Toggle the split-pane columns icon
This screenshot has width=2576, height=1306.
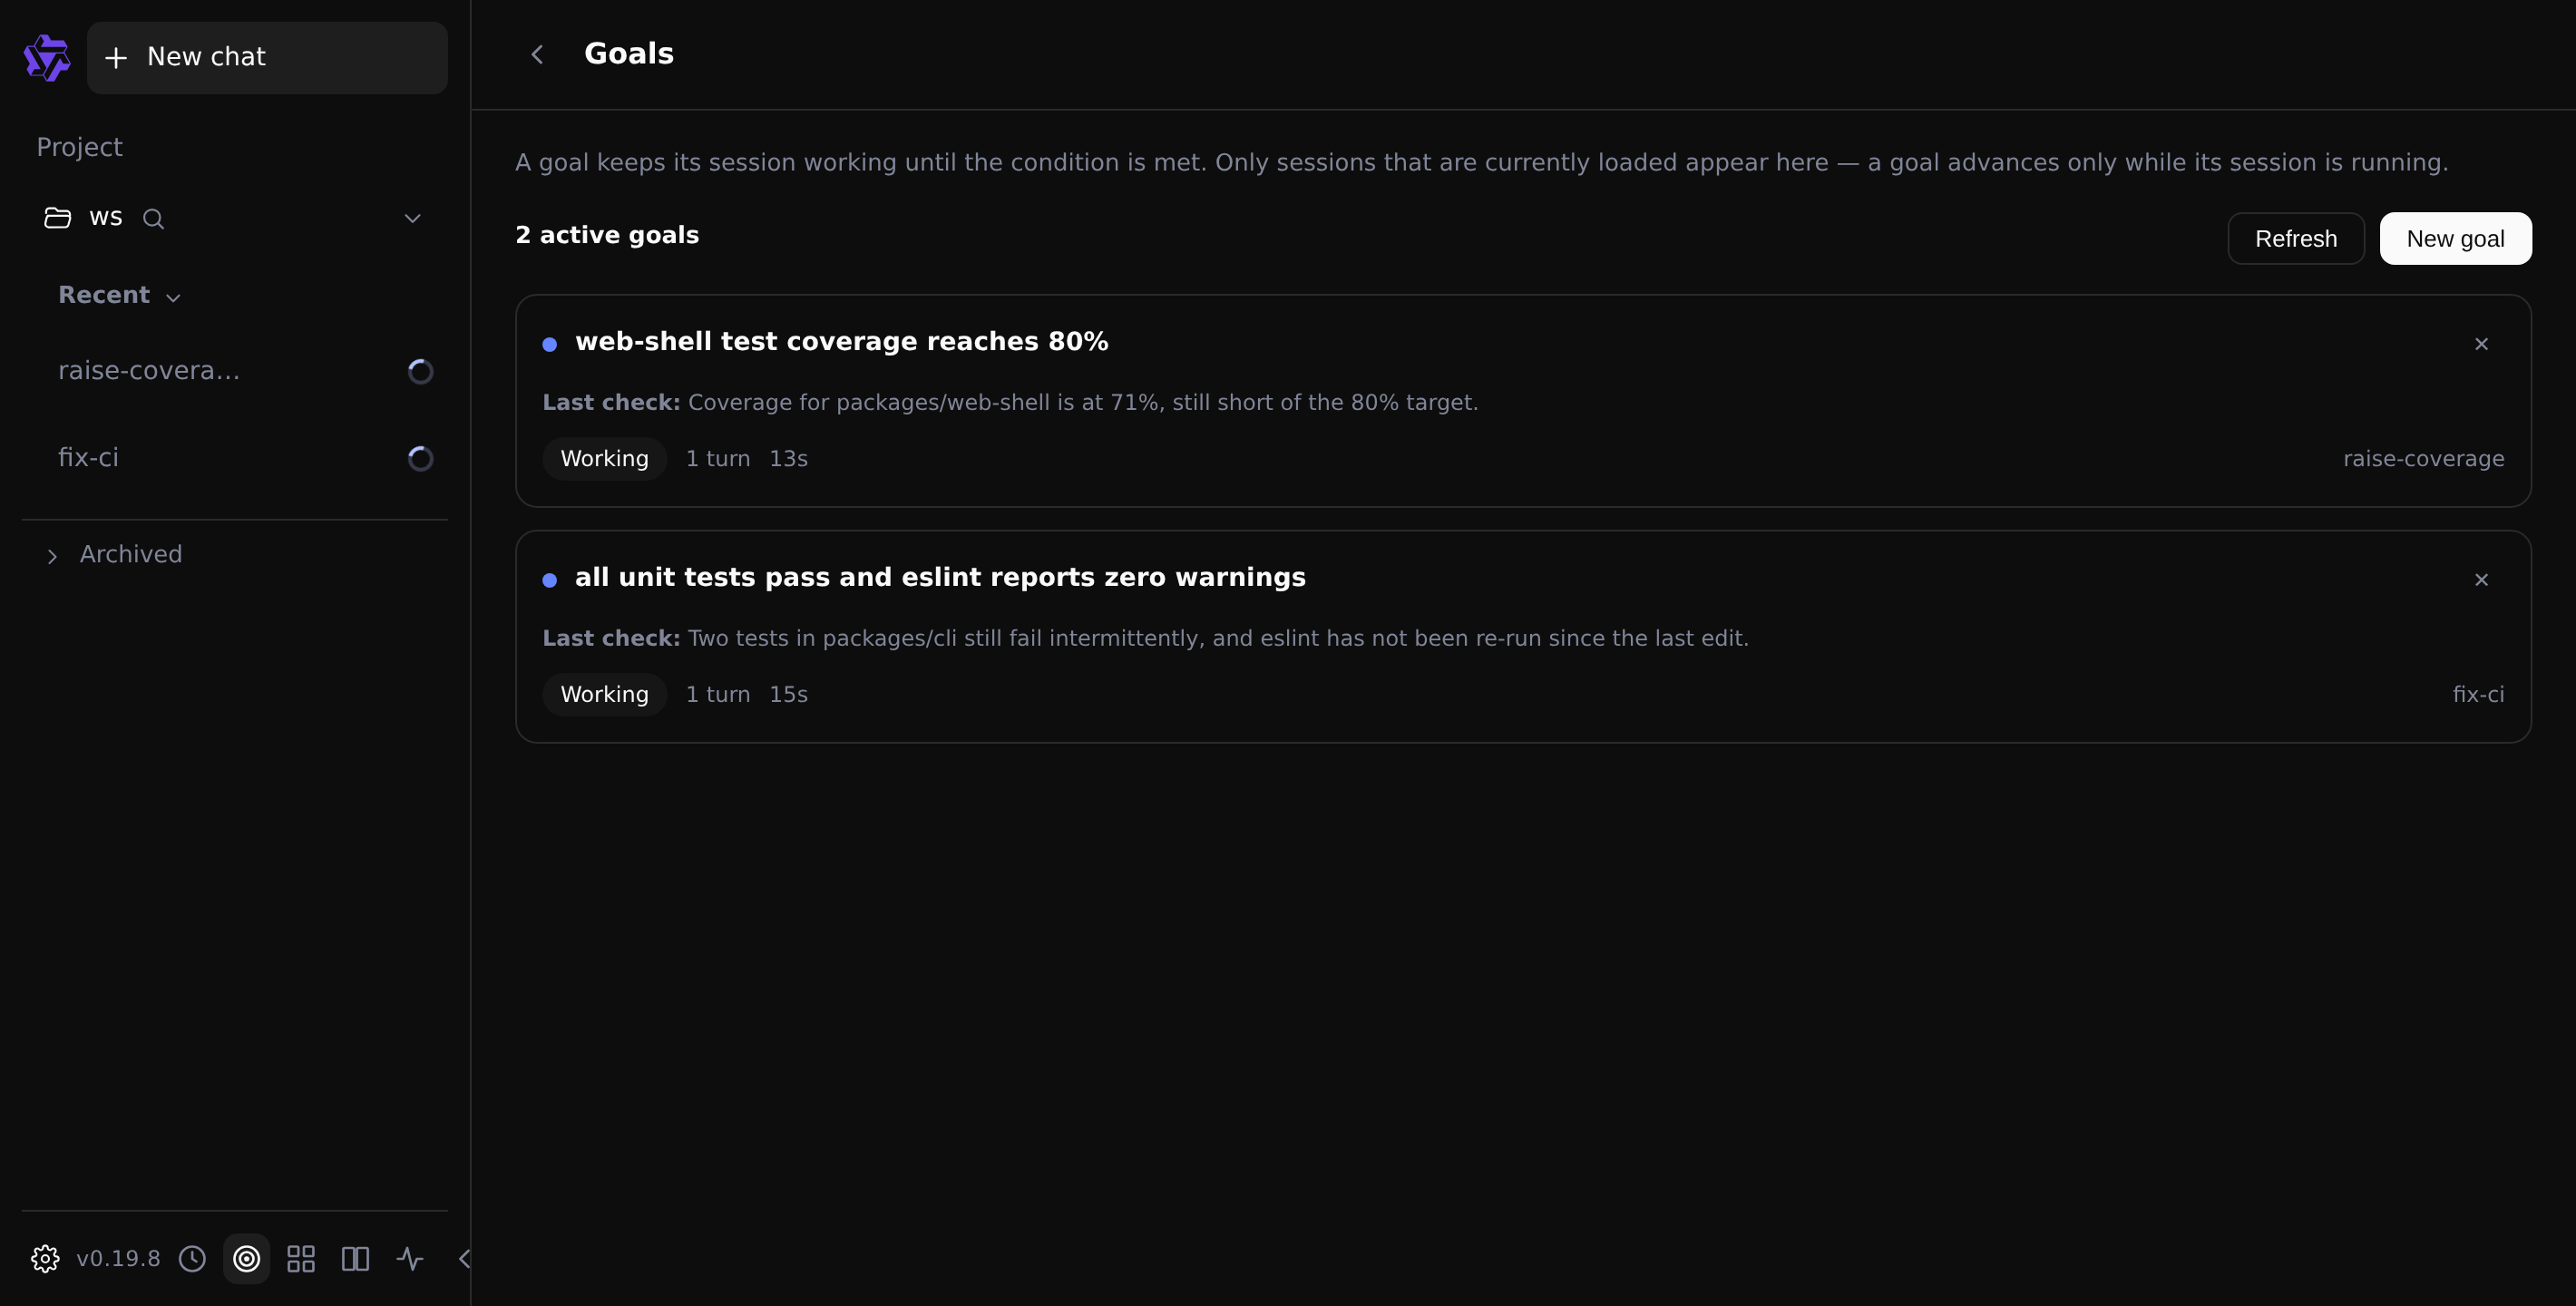[355, 1258]
